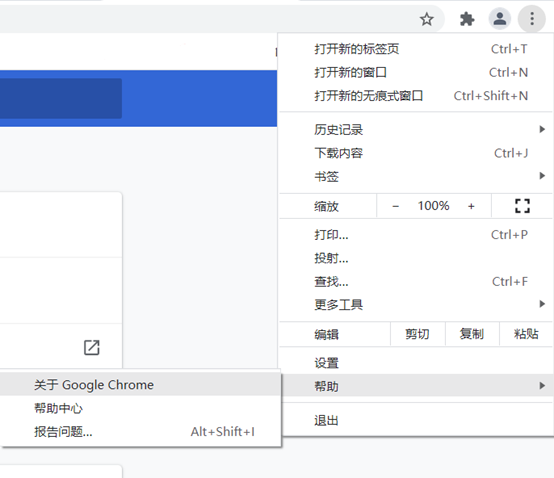Viewport: 554px width, 478px height.
Task: Select 打开新的窗口 menu item
Action: tap(415, 72)
